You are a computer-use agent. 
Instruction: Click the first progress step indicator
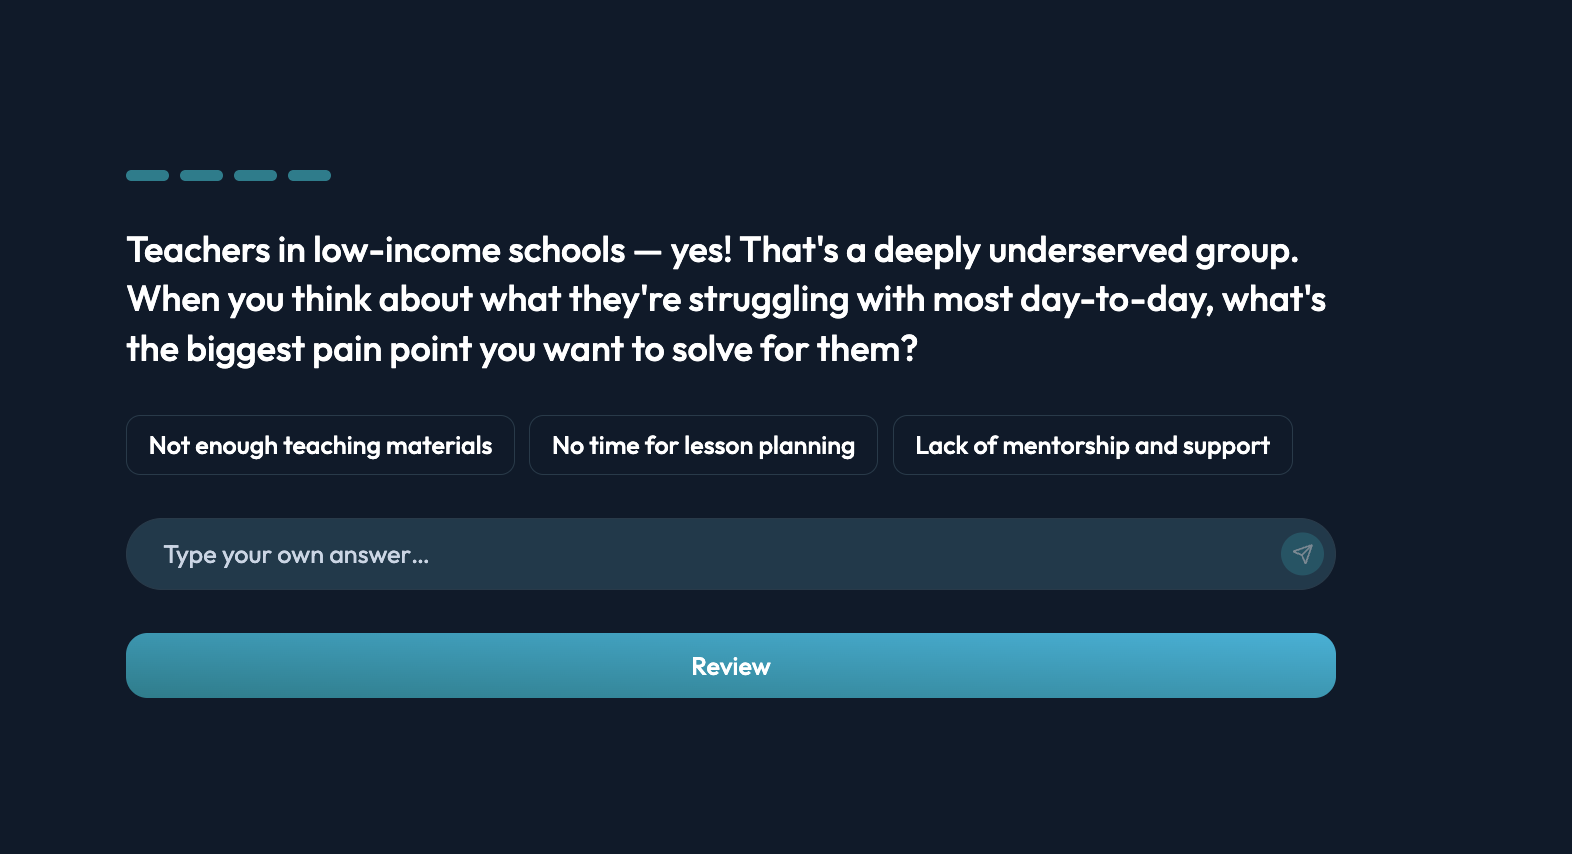pyautogui.click(x=147, y=175)
